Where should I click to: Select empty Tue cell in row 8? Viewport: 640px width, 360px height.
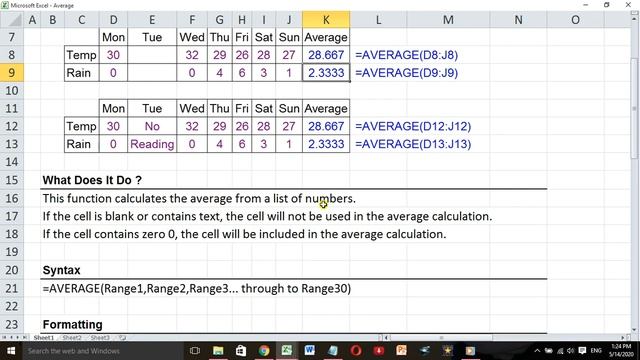pyautogui.click(x=152, y=55)
